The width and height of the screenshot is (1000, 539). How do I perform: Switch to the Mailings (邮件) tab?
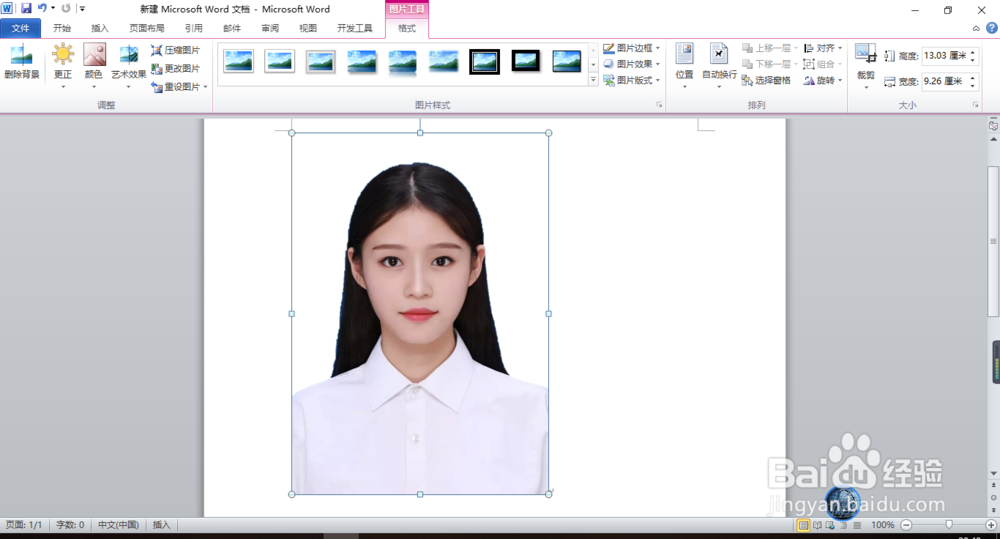(x=232, y=28)
